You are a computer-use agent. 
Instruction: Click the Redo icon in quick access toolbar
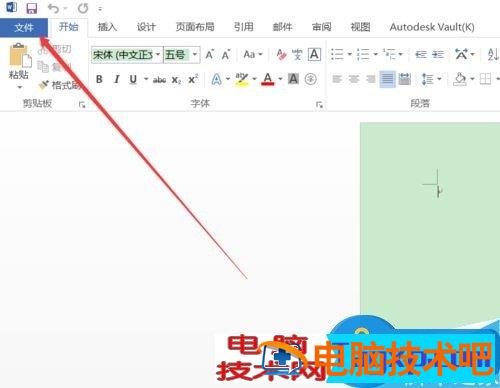click(83, 8)
